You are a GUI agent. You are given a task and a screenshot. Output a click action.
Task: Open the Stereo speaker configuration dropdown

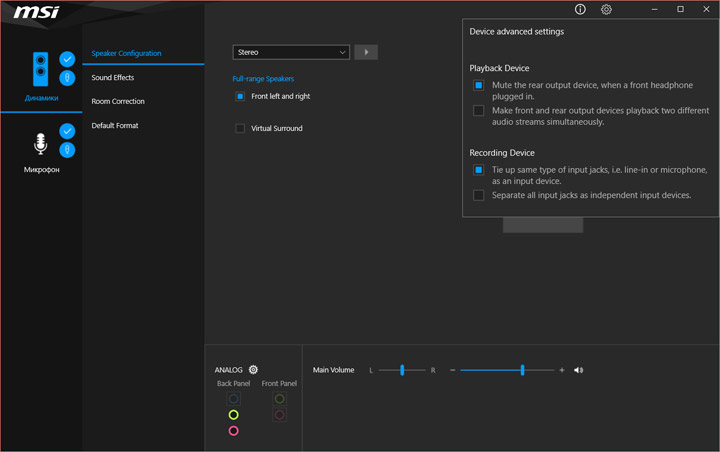(x=291, y=52)
